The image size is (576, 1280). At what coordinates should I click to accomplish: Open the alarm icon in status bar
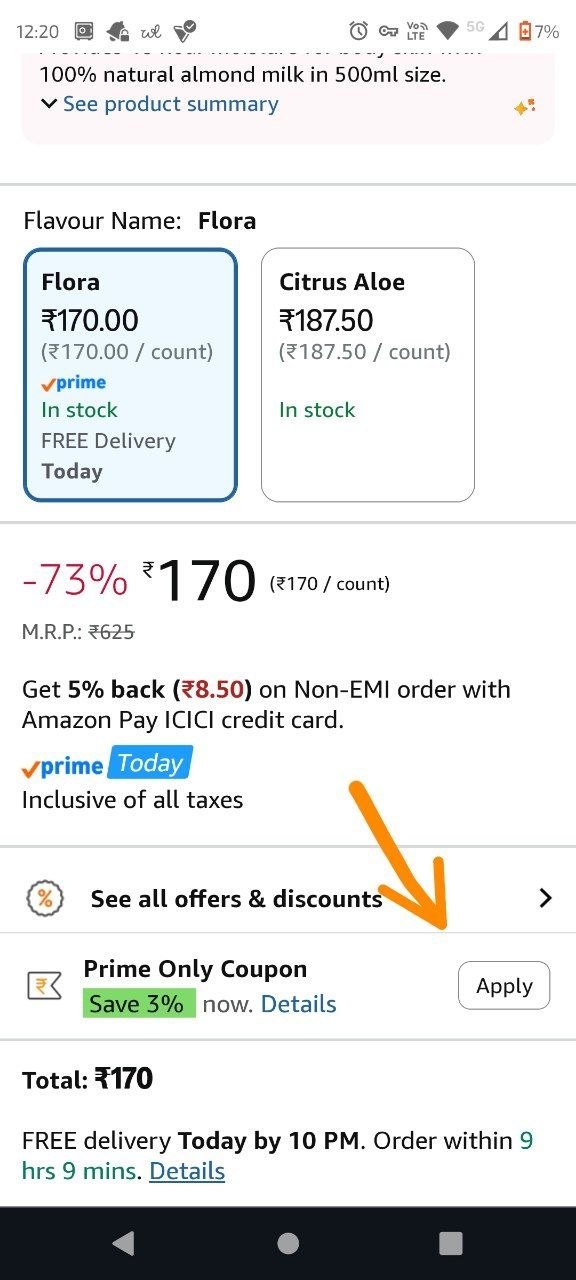pos(358,31)
